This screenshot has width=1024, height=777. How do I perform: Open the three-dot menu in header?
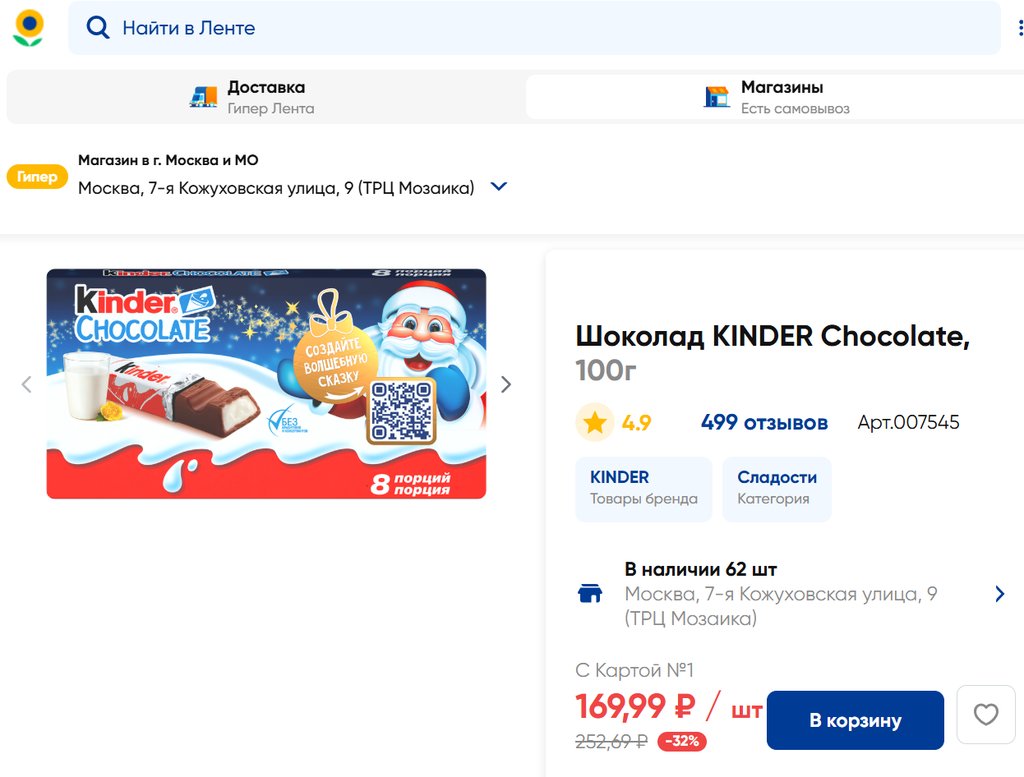click(1020, 28)
